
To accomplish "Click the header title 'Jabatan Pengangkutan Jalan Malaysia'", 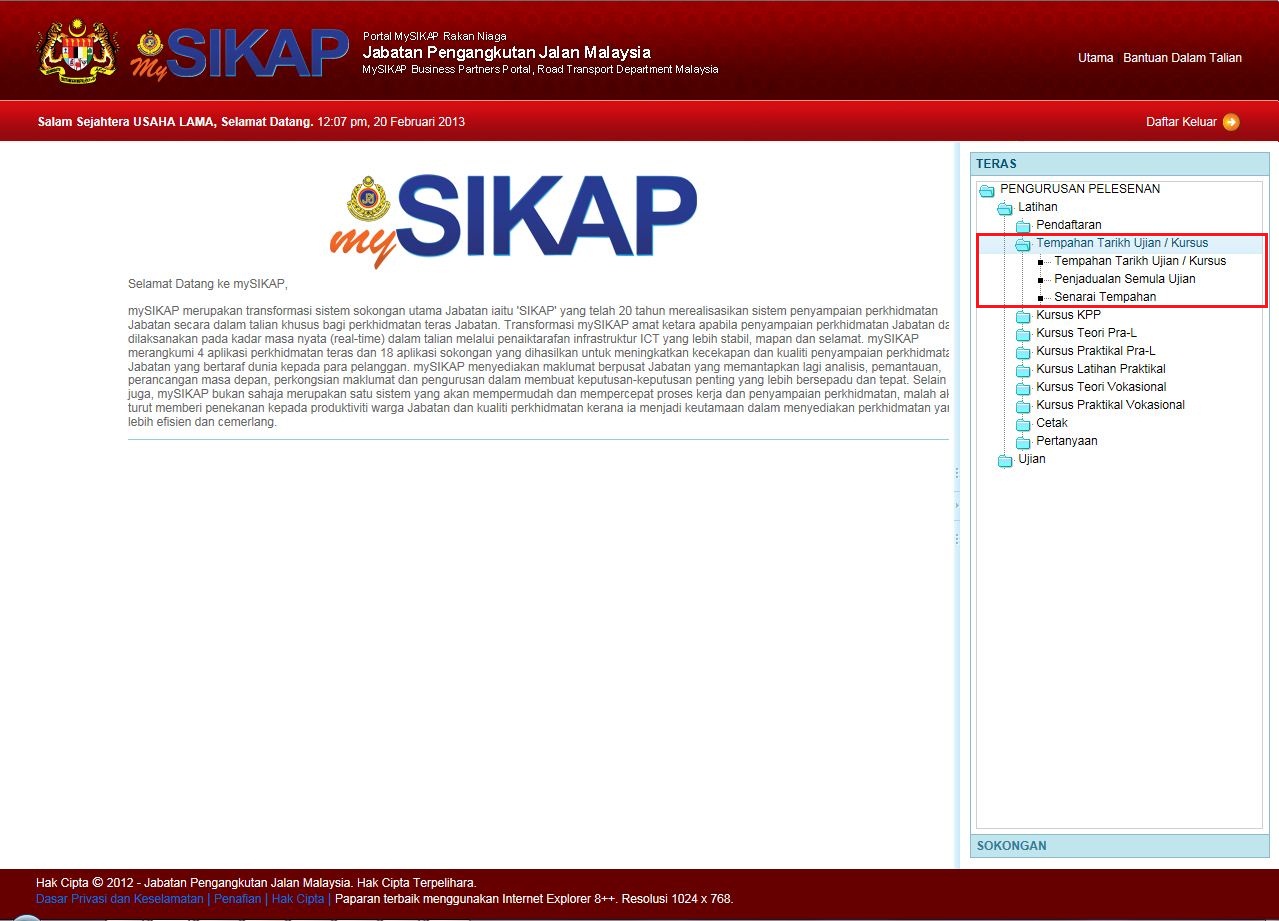I will pos(506,52).
